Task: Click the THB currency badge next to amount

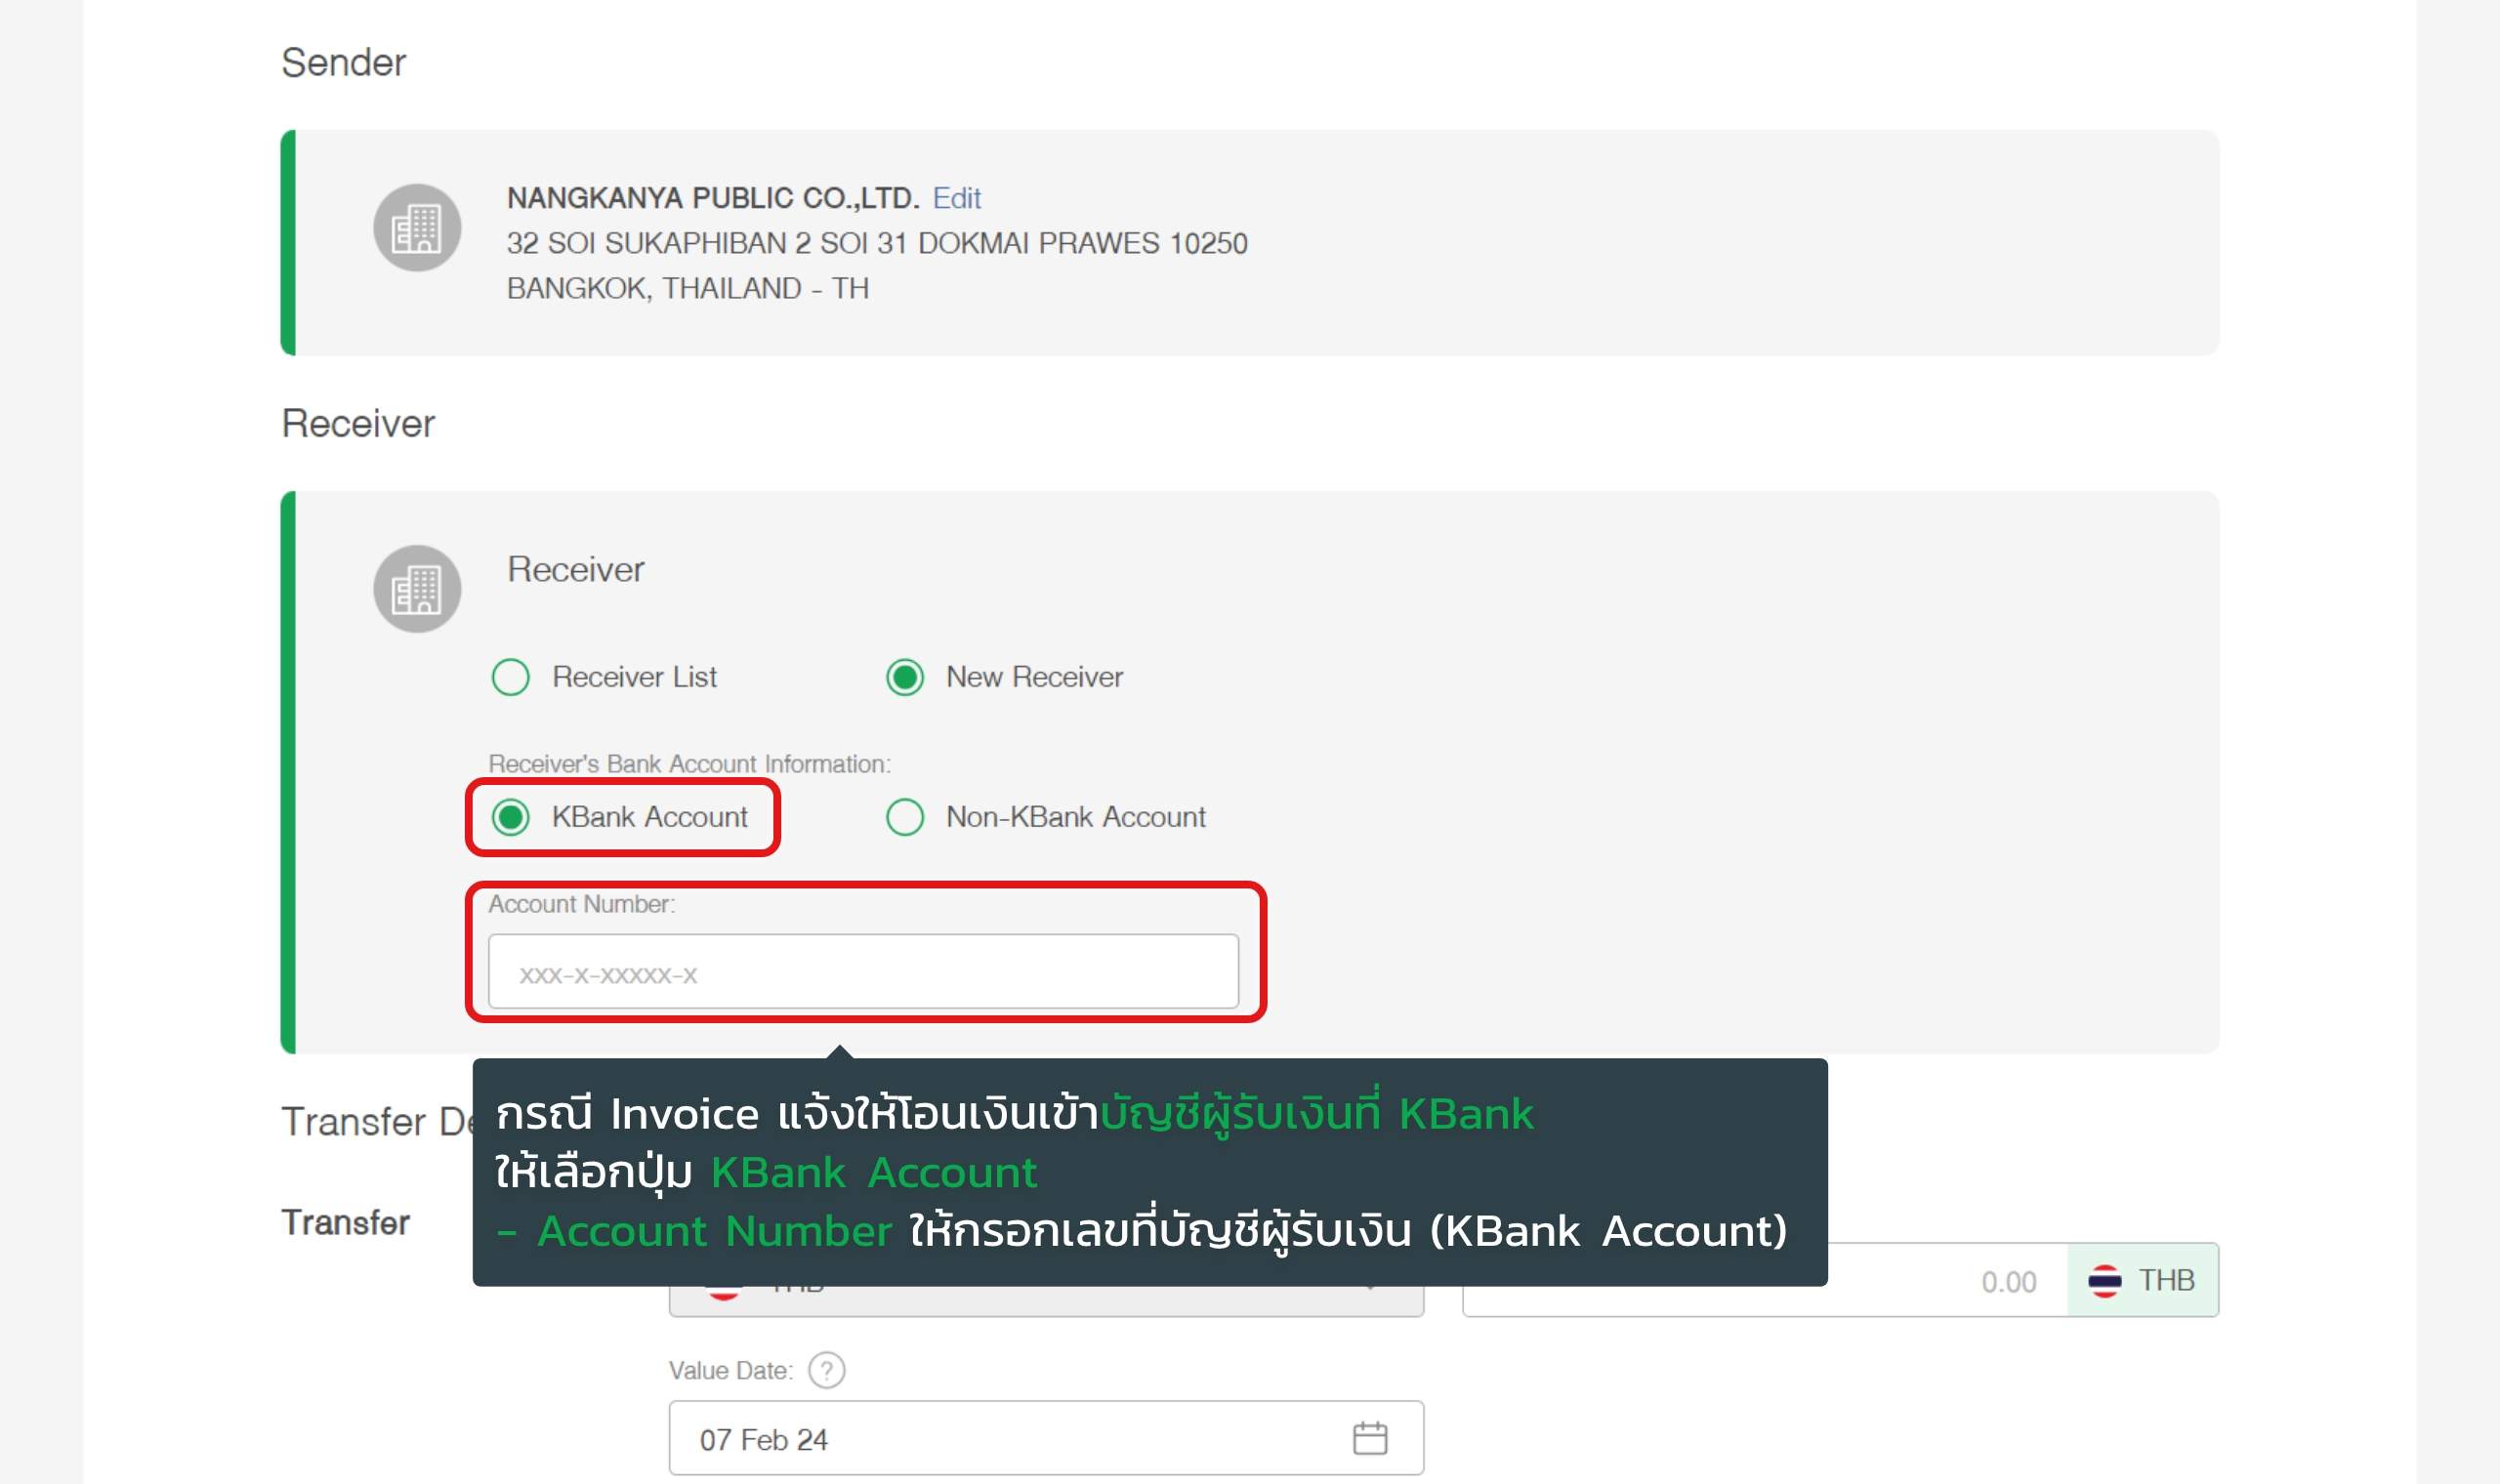Action: [x=2165, y=1280]
